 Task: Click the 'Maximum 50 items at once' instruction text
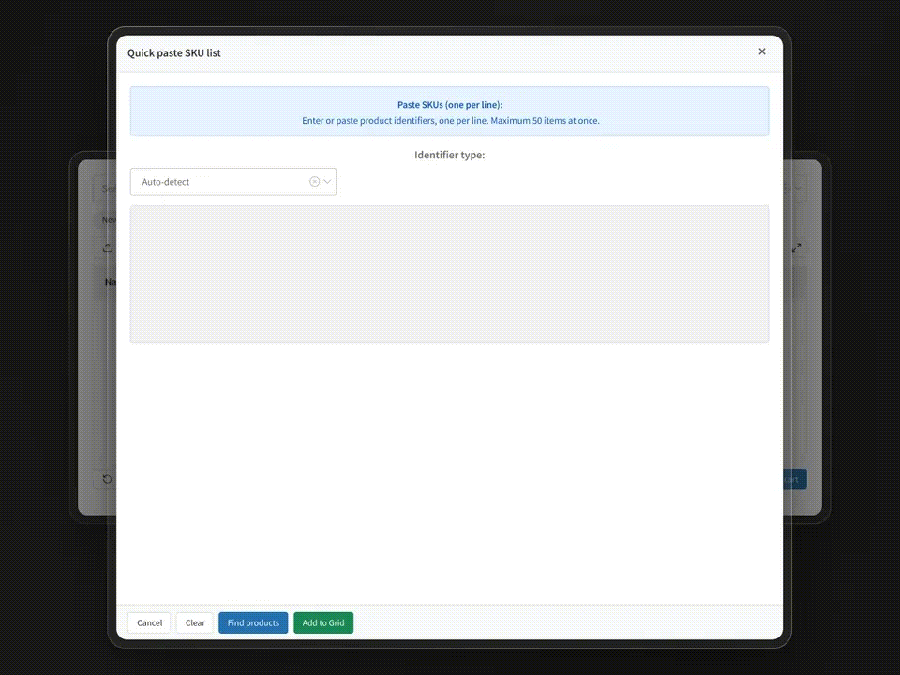[x=545, y=121]
